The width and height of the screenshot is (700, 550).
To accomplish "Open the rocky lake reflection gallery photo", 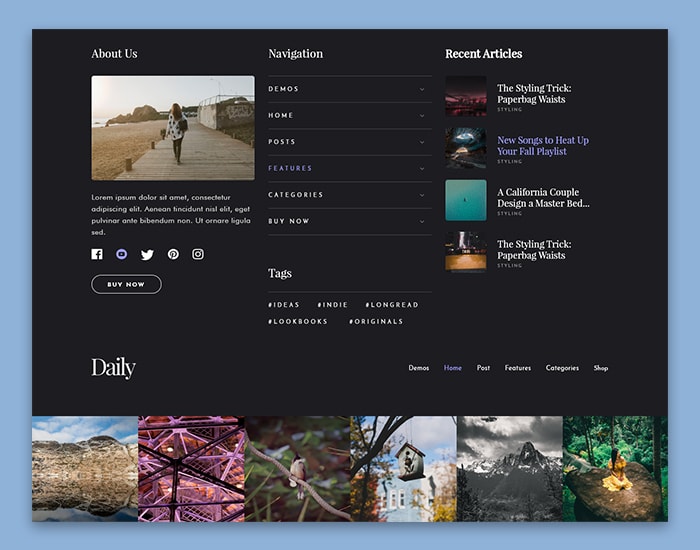I will pyautogui.click(x=85, y=469).
